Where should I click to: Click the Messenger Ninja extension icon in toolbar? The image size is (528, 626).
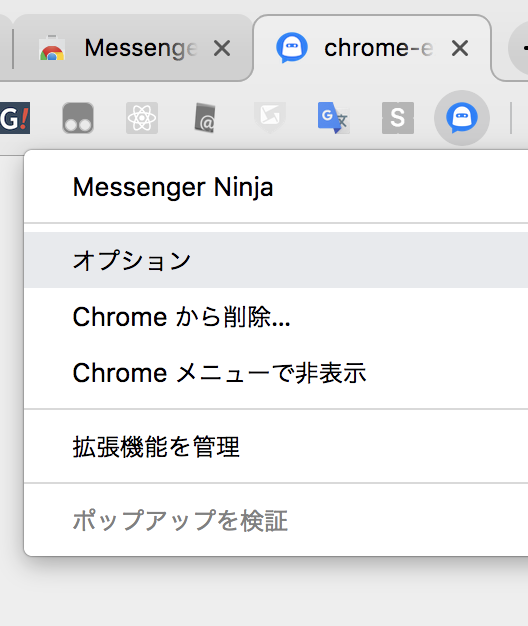click(x=462, y=118)
